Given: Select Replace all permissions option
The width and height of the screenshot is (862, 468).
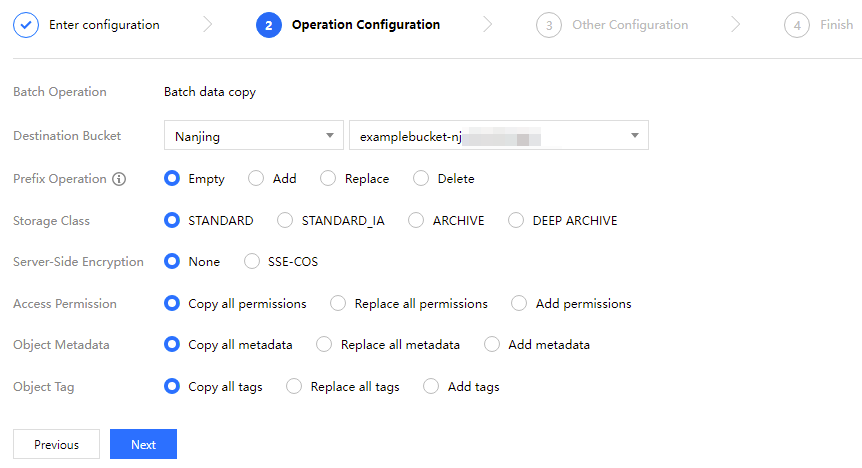Looking at the screenshot, I should 338,304.
